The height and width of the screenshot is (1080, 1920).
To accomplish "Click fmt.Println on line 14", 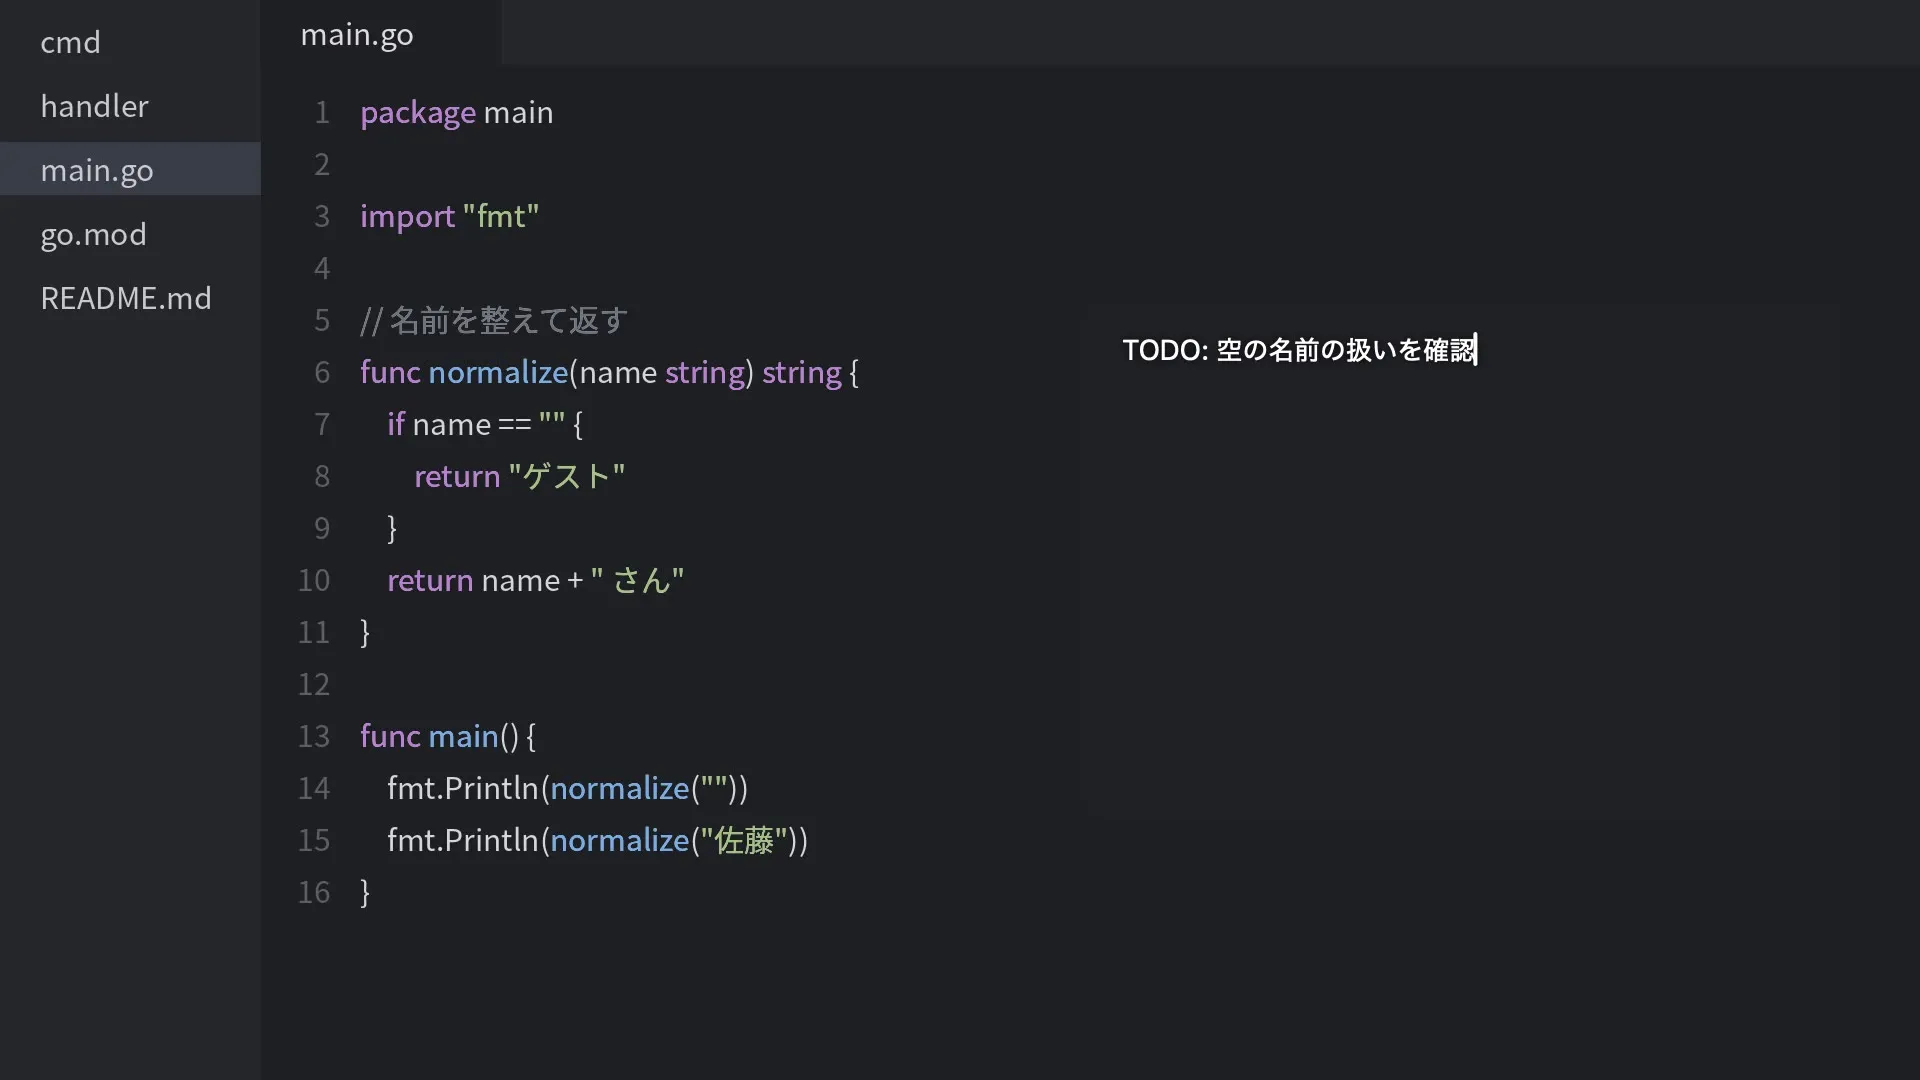I will click(x=463, y=788).
